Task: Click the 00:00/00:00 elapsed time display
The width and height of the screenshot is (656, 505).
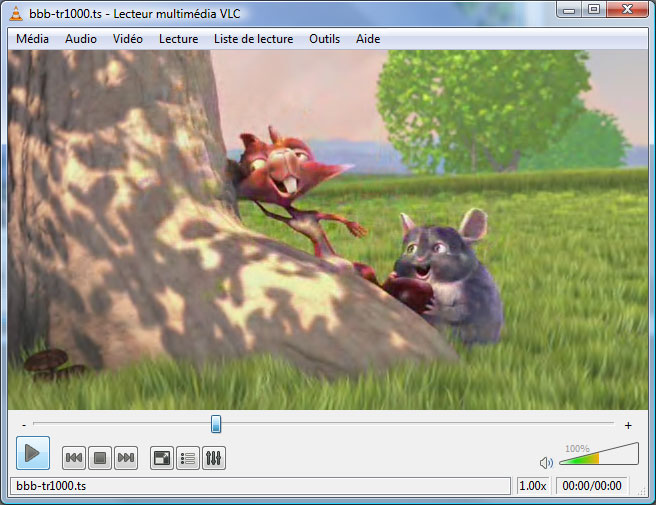Action: click(x=591, y=486)
